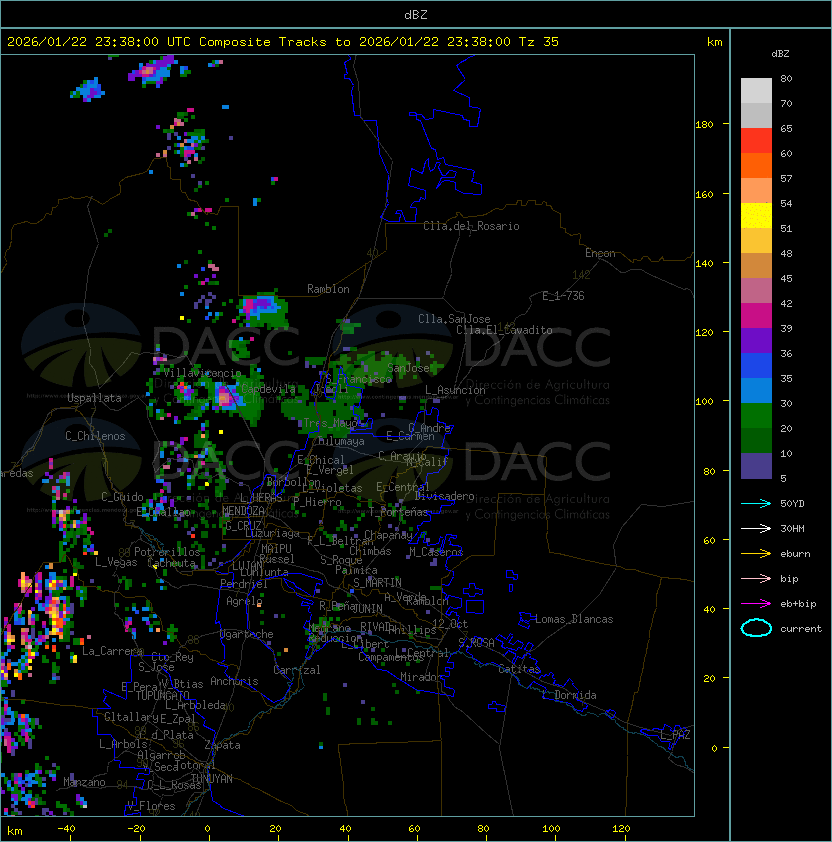The height and width of the screenshot is (842, 832).
Task: Click the Composite Tracks timestamp header
Action: (283, 42)
